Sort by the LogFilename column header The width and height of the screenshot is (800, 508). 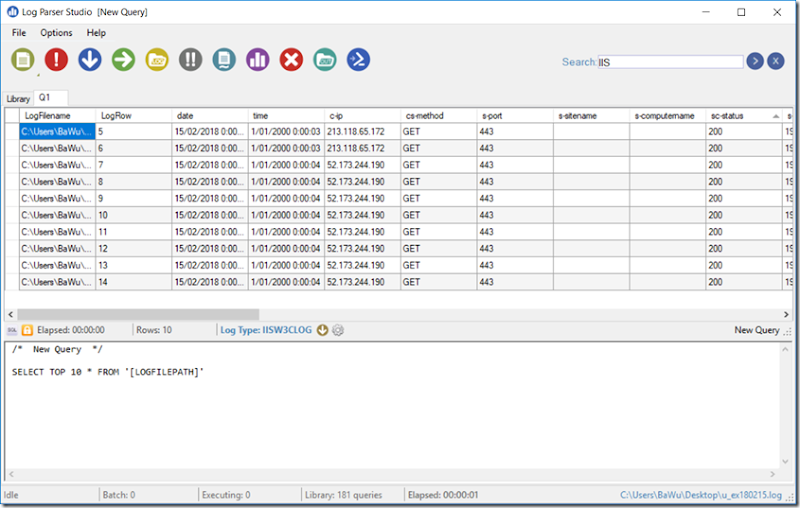point(57,116)
